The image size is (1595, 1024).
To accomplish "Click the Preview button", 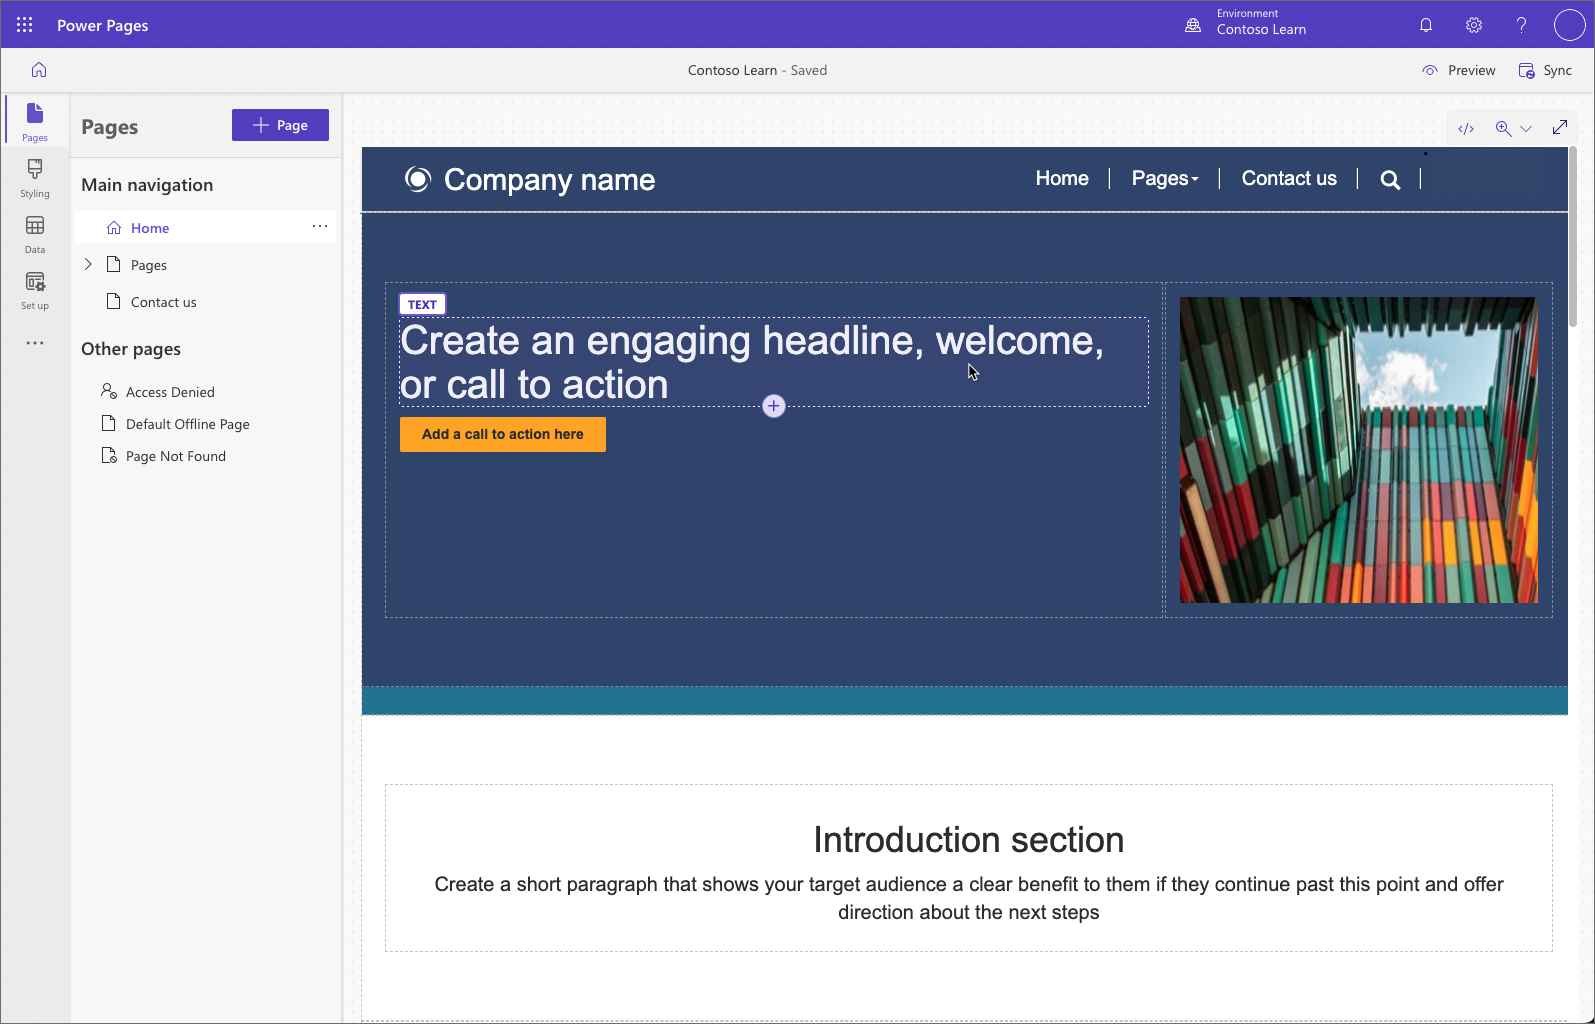I will 1459,70.
